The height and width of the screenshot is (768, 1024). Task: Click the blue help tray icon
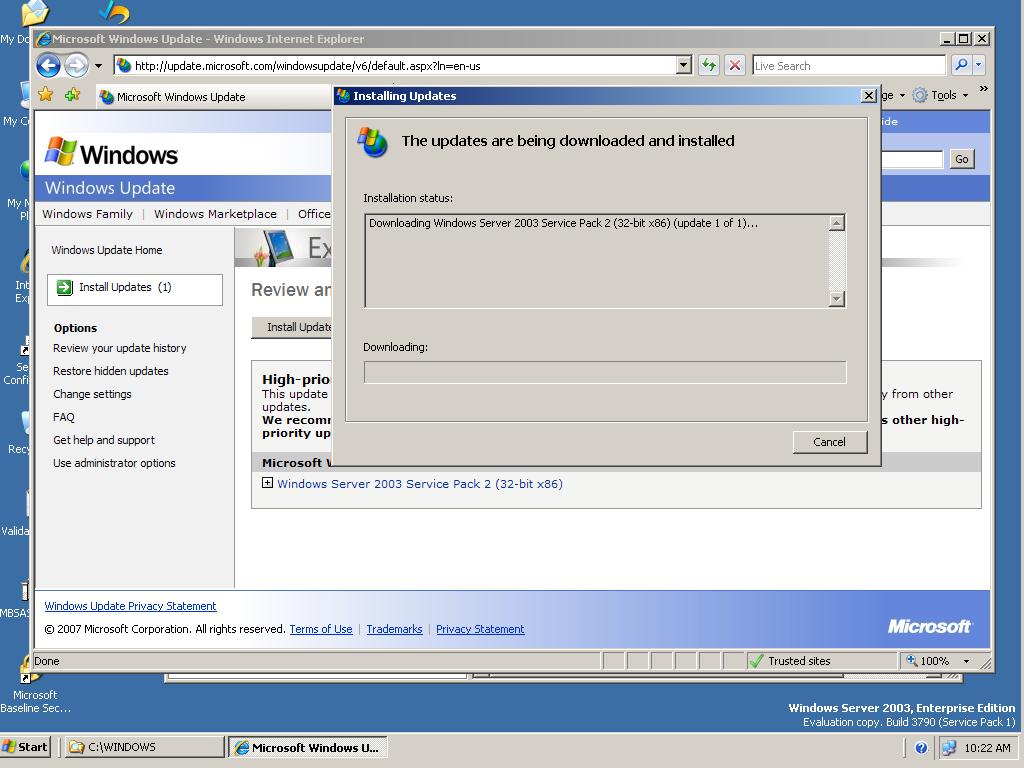[x=921, y=748]
